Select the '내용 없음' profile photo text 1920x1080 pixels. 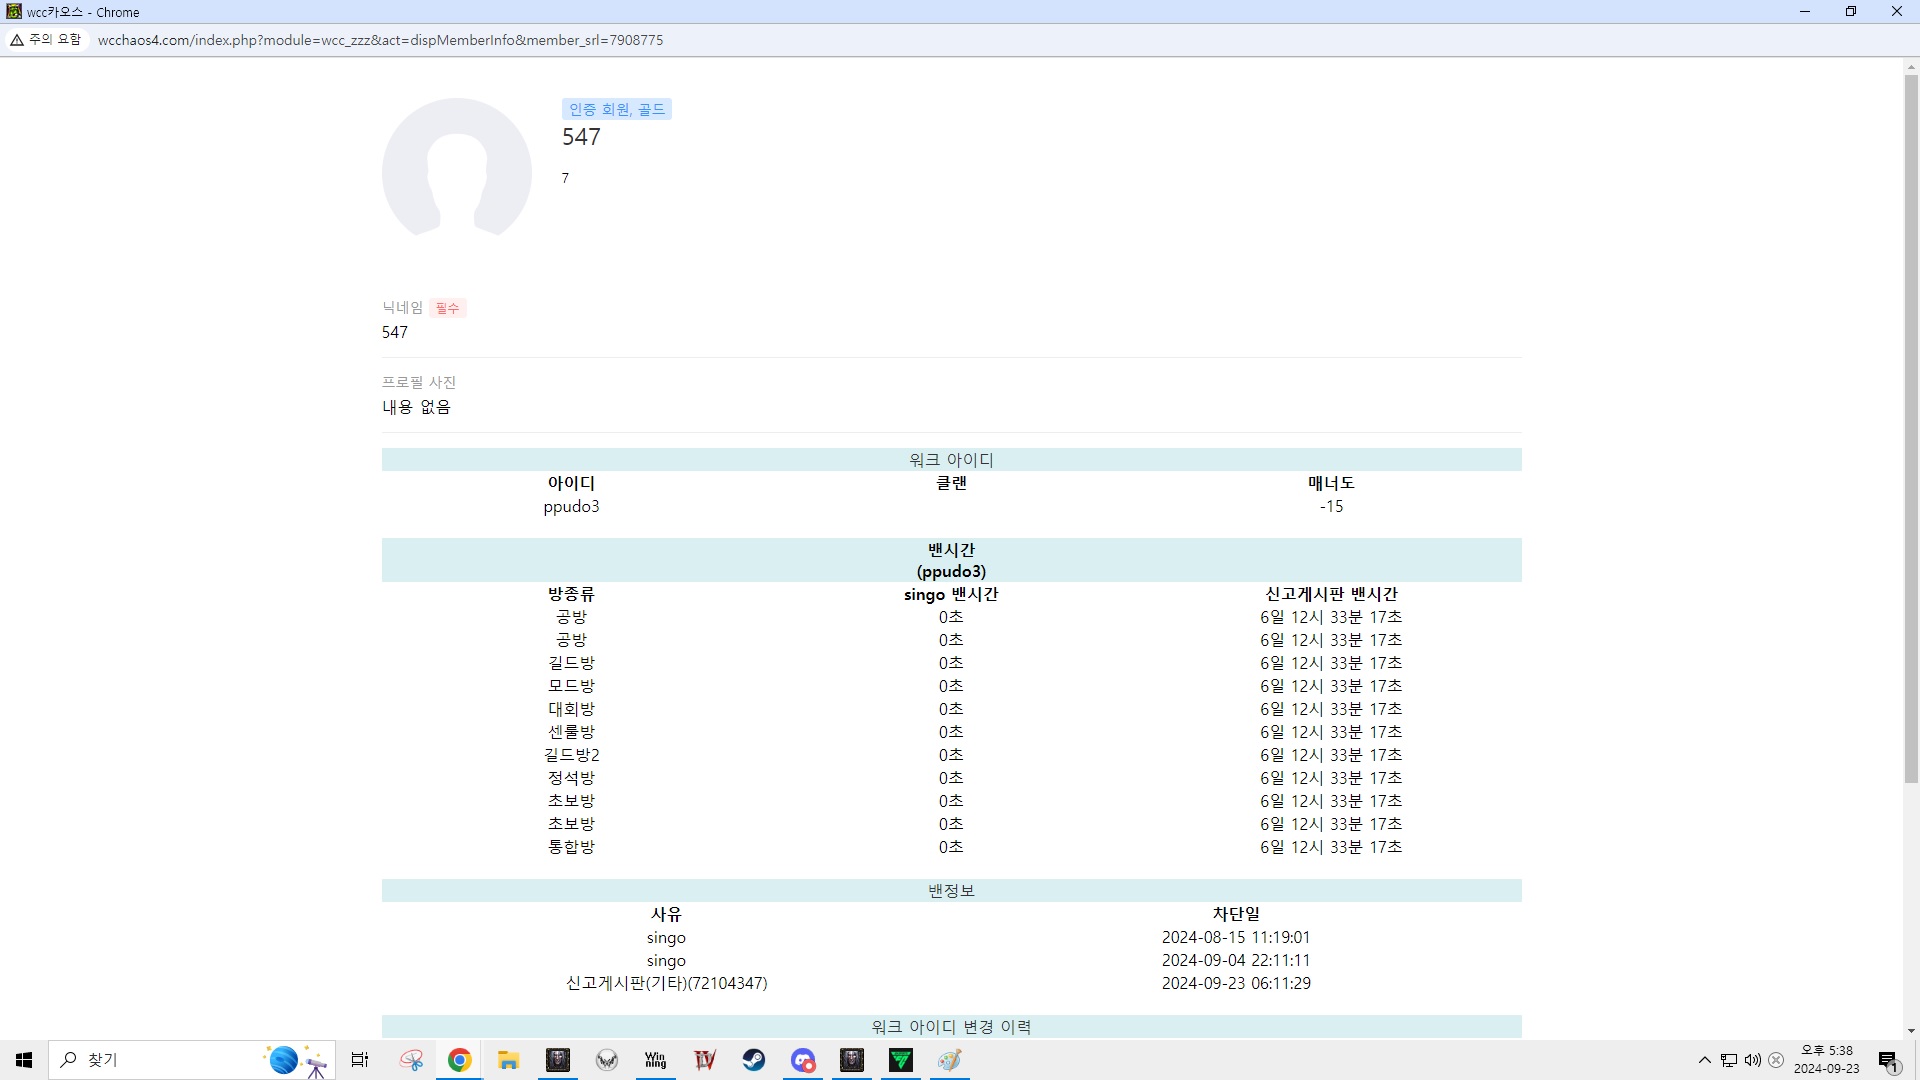(x=416, y=407)
